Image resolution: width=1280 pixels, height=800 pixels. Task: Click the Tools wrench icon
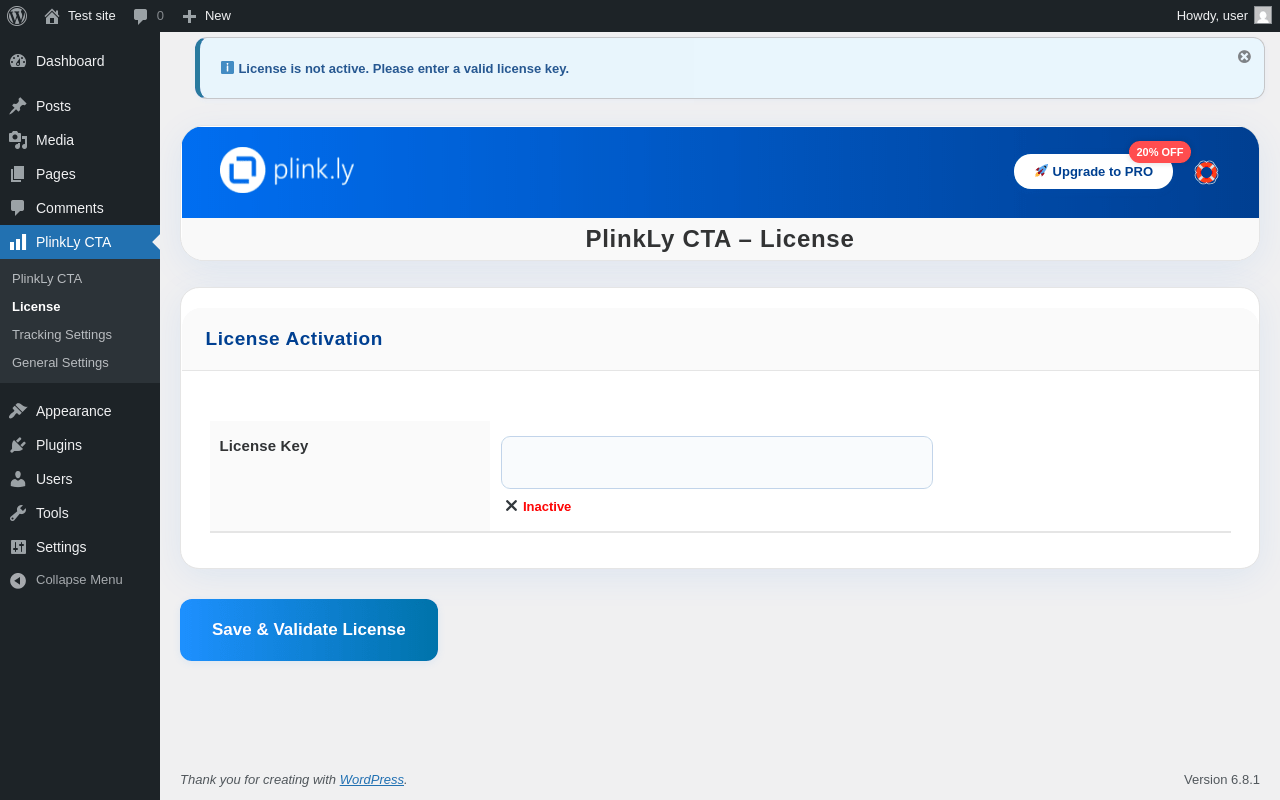[x=18, y=513]
